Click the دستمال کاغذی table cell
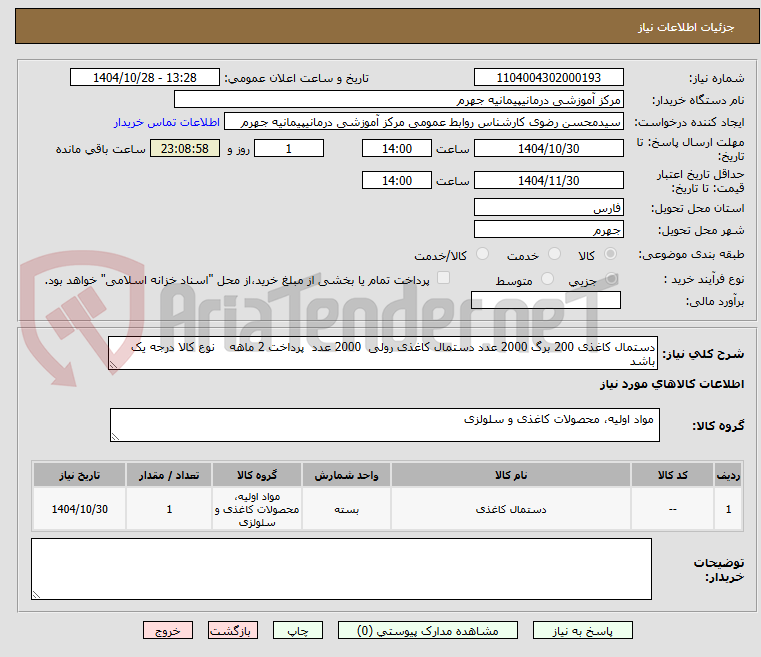 coord(511,509)
